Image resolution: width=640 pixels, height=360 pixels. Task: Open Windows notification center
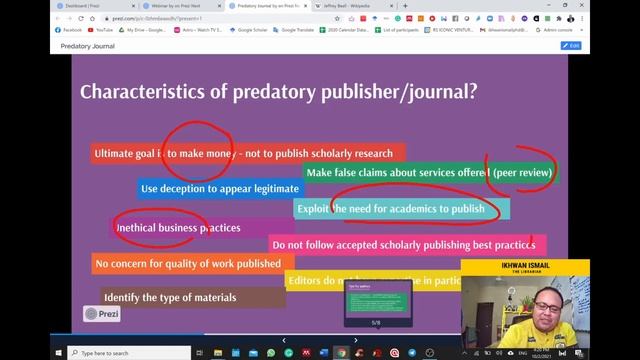click(x=579, y=353)
